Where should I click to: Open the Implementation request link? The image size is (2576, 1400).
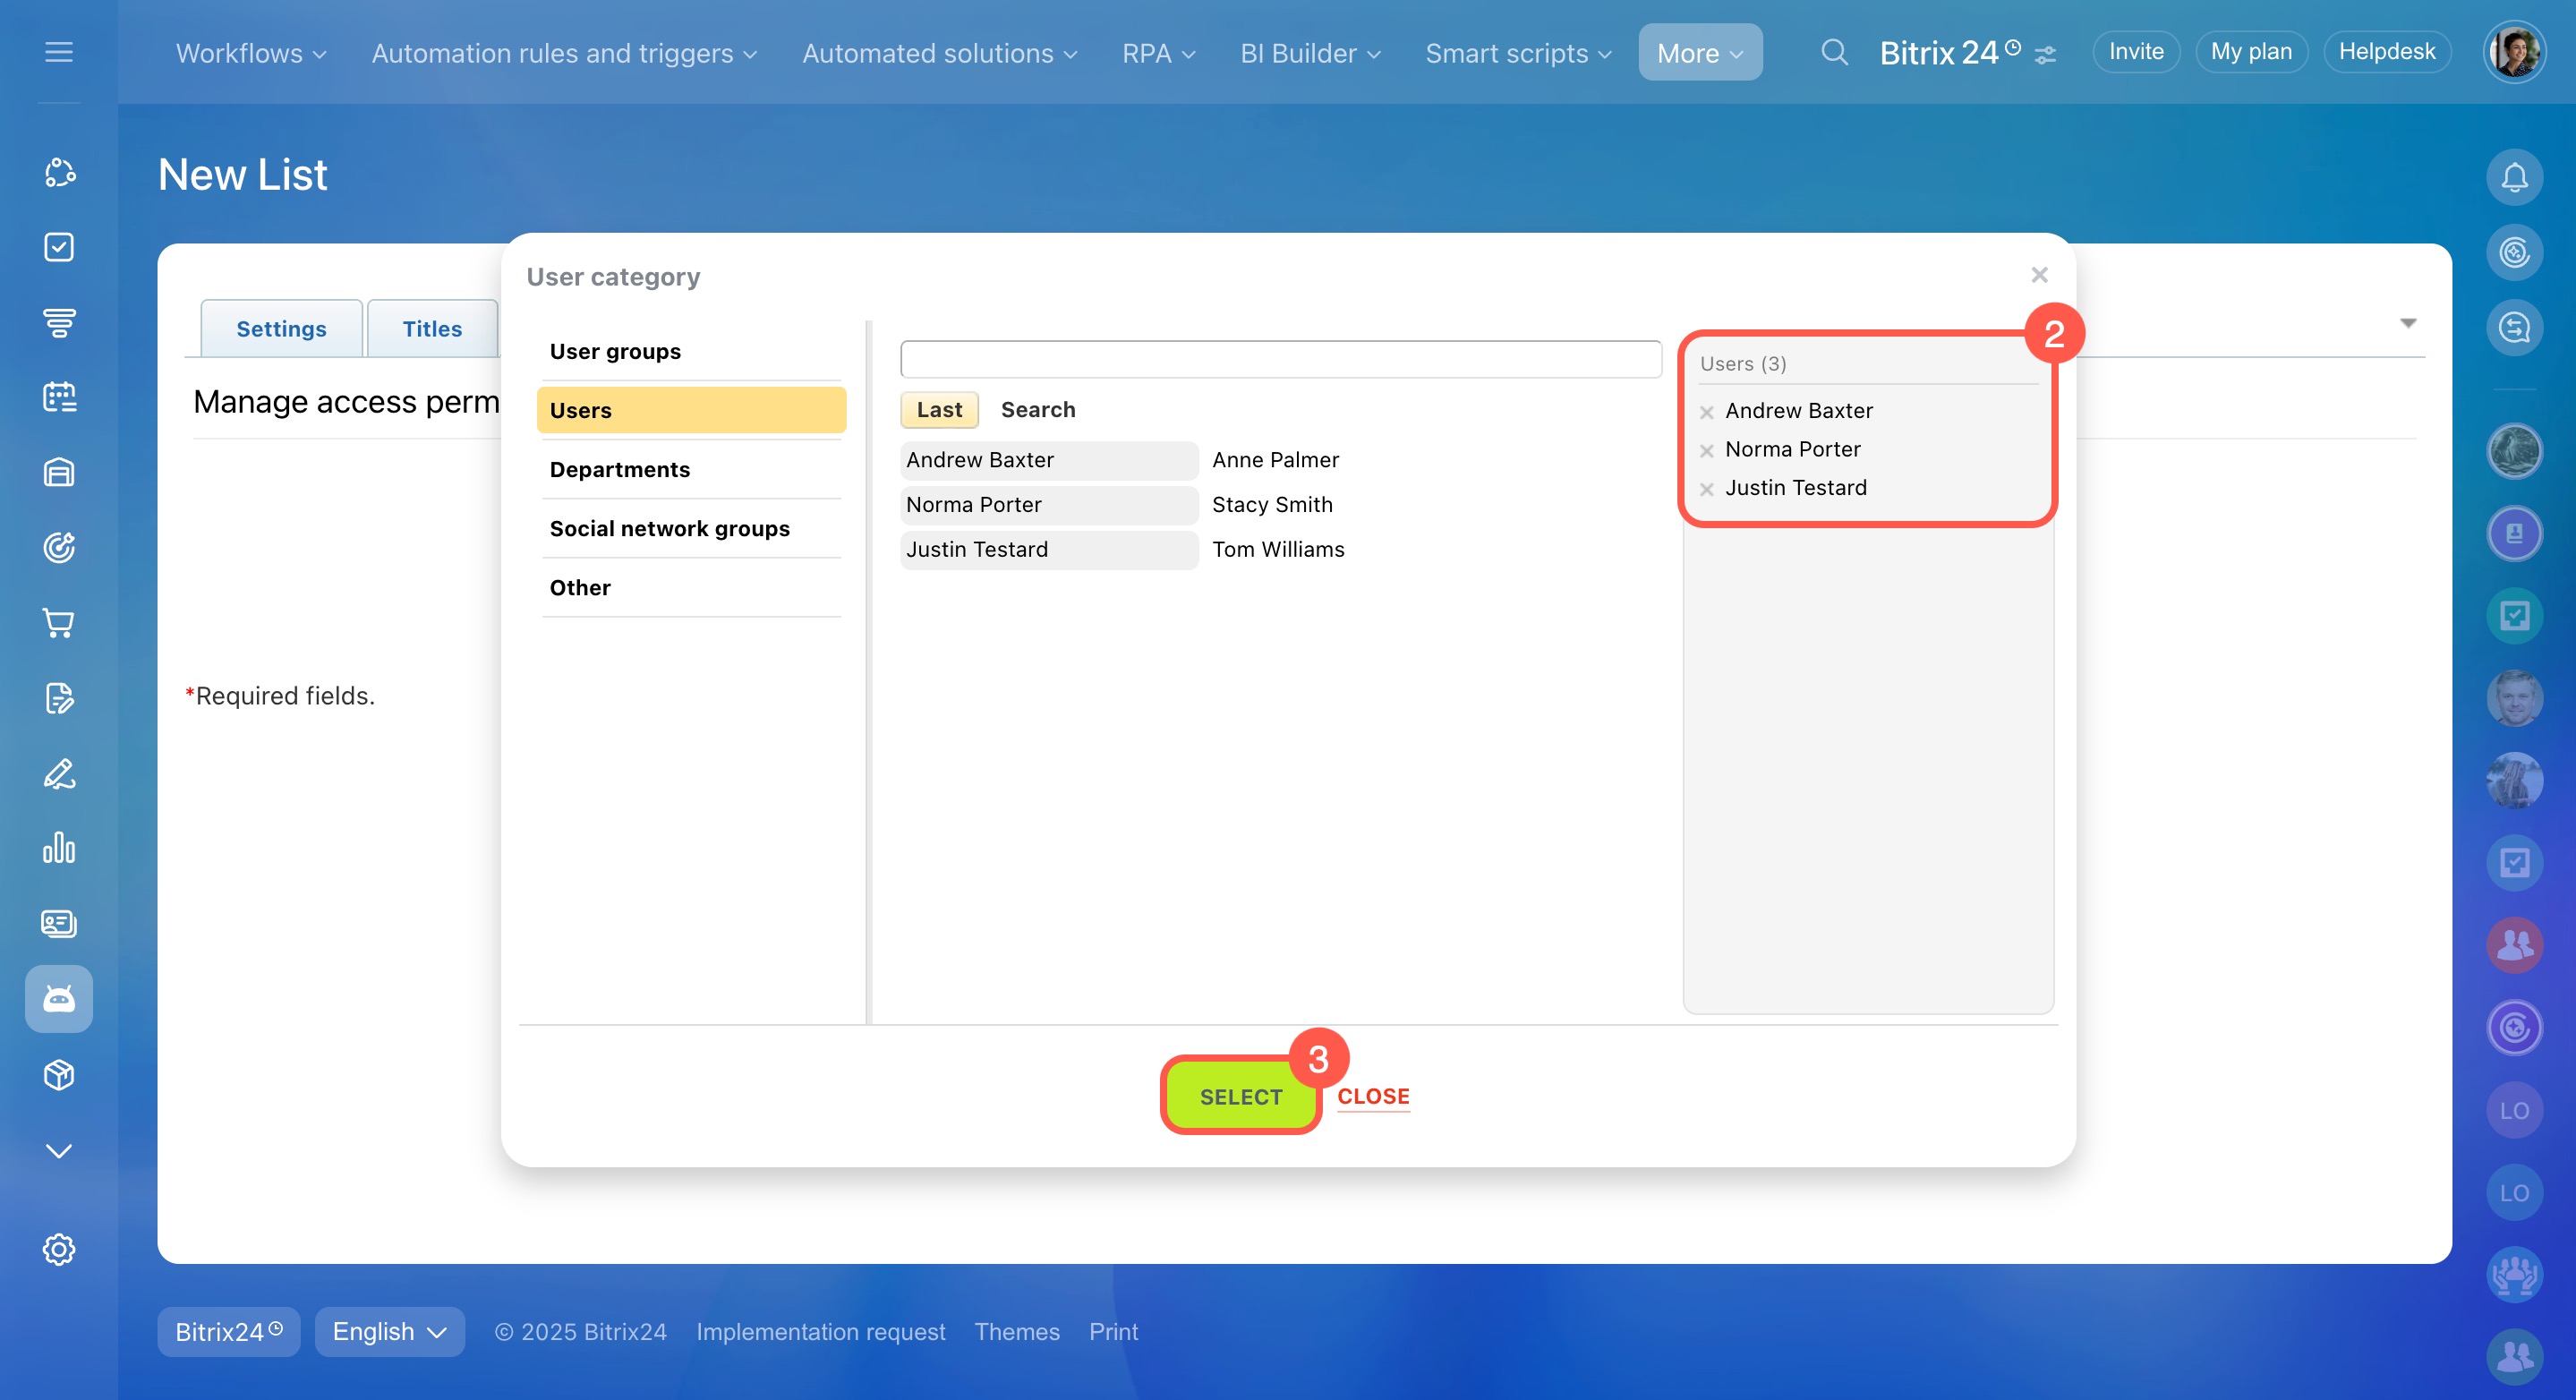tap(820, 1331)
